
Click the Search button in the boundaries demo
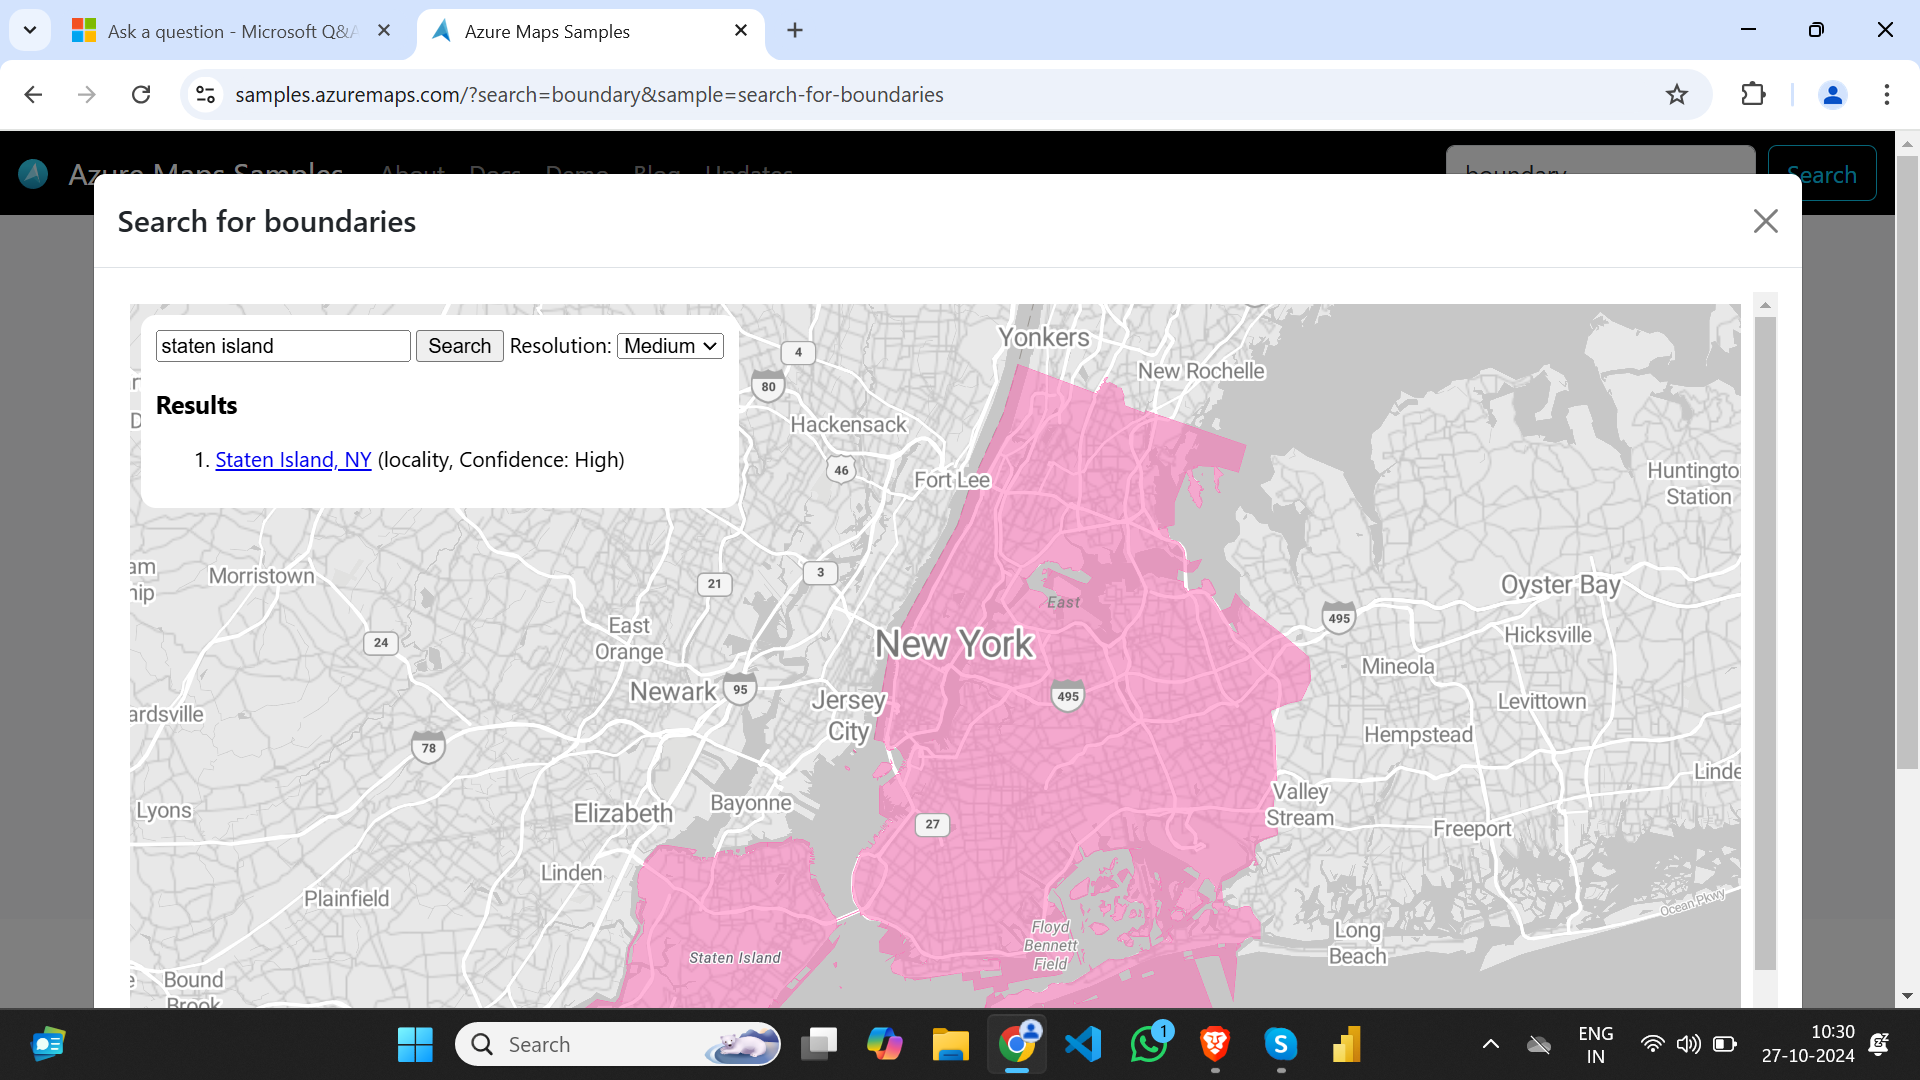pyautogui.click(x=459, y=346)
